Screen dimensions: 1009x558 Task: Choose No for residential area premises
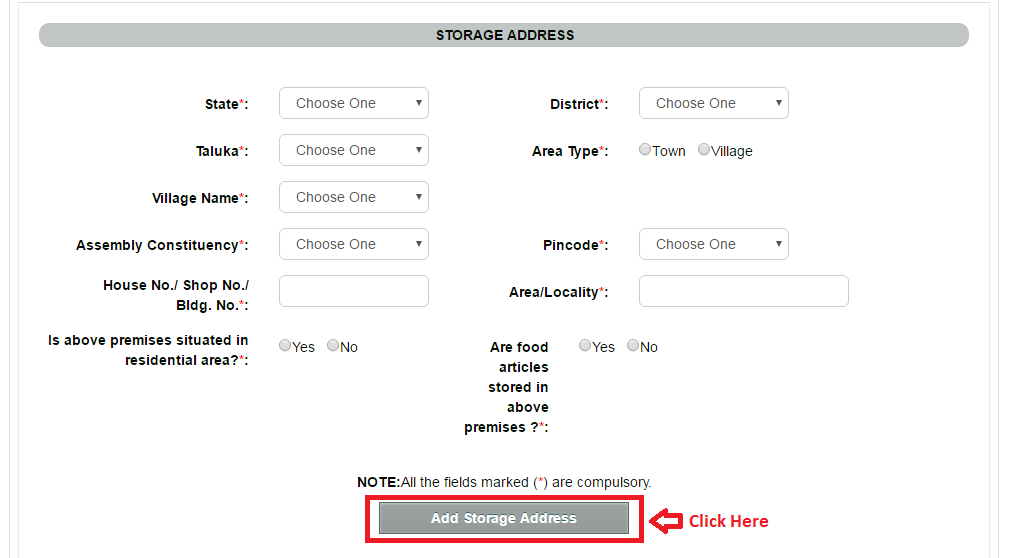[x=333, y=346]
